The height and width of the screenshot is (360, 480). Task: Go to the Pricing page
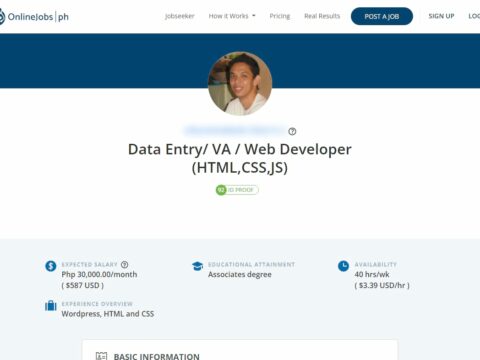pos(280,16)
